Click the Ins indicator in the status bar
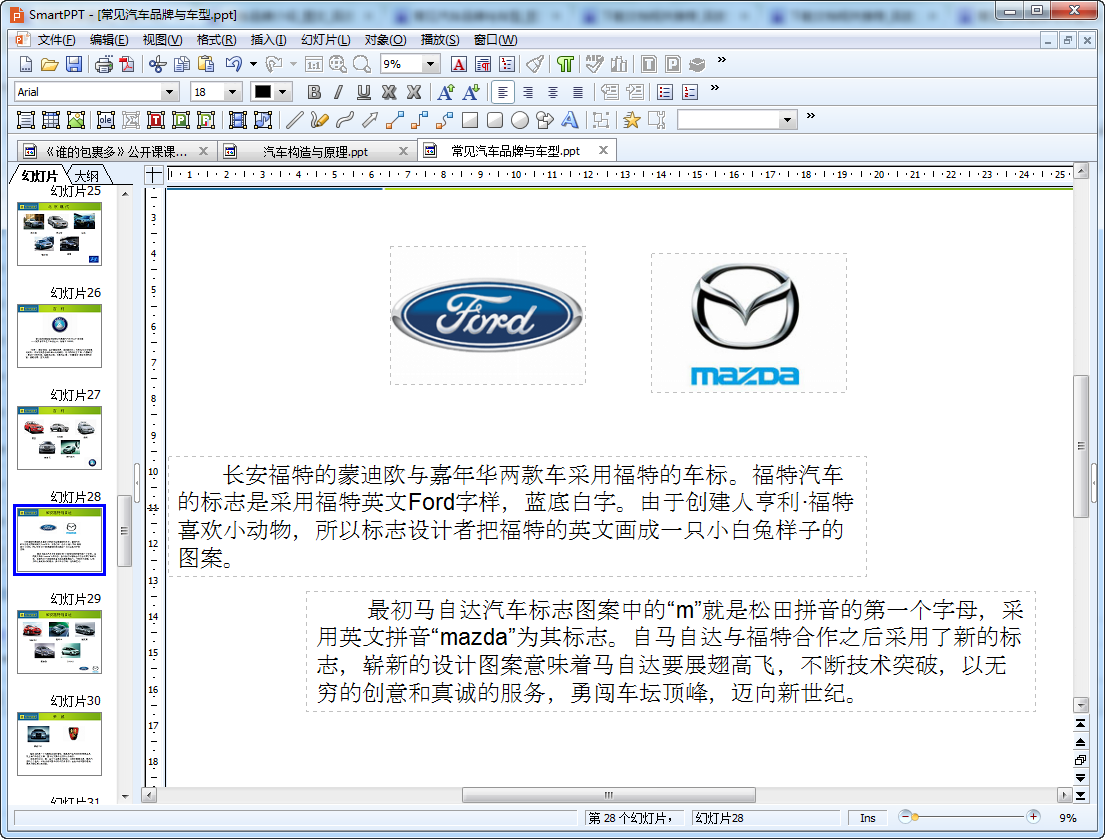Viewport: 1105px width, 839px height. 868,818
